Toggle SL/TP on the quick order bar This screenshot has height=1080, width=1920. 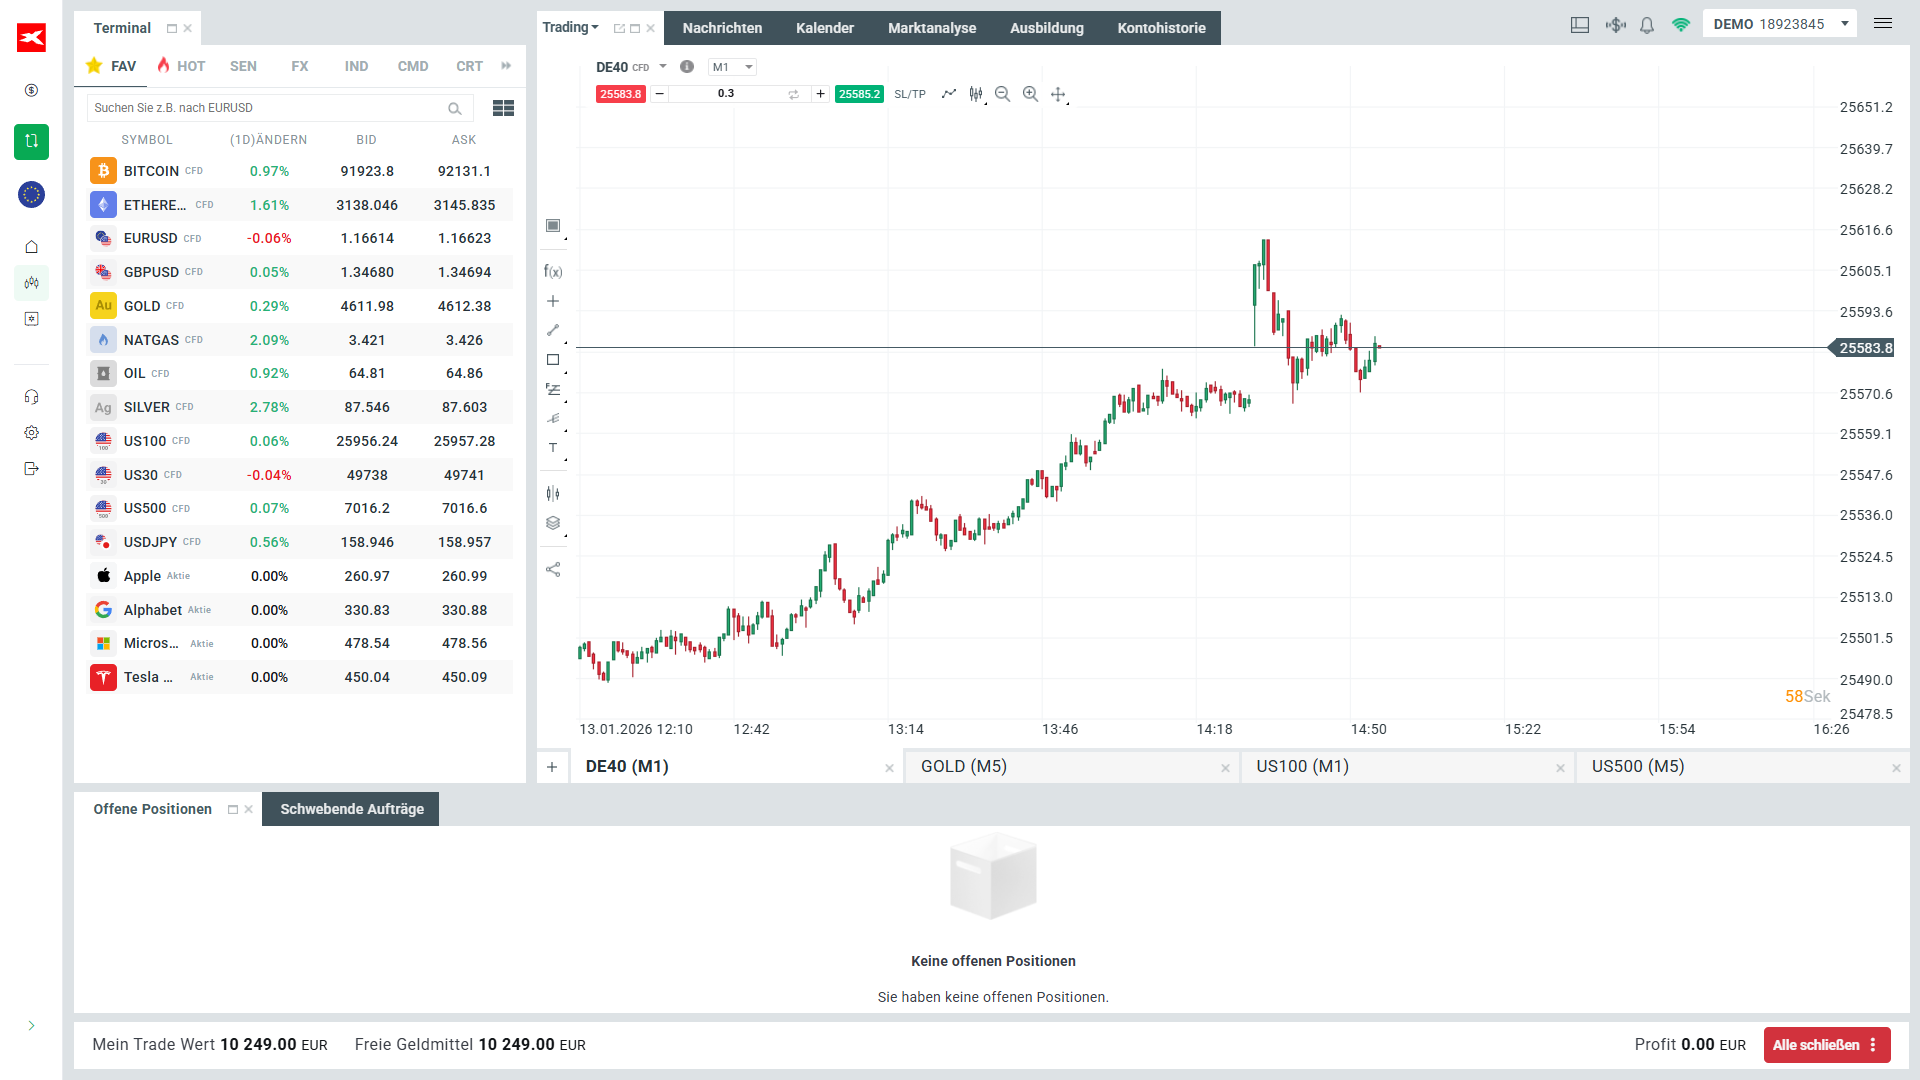[x=910, y=94]
